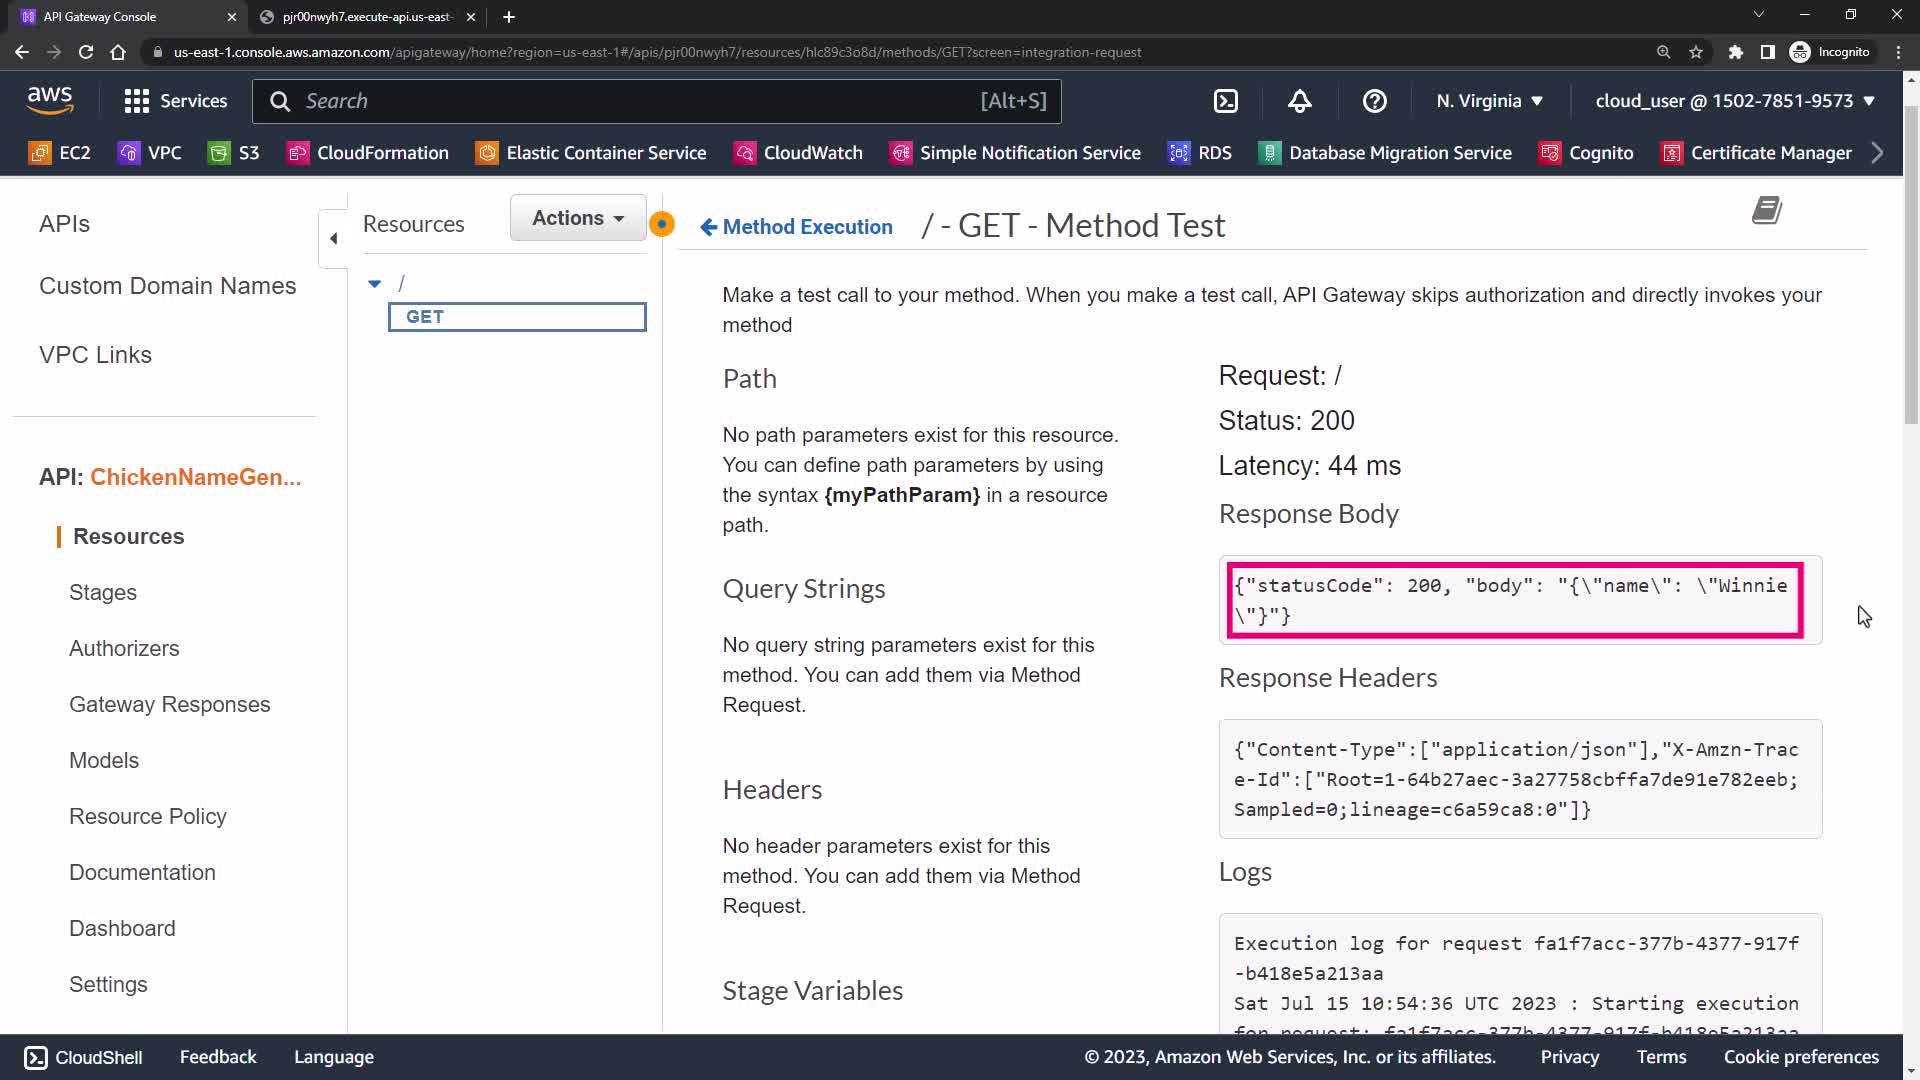The width and height of the screenshot is (1920, 1080).
Task: Click the notifications bell icon
Action: [1299, 101]
